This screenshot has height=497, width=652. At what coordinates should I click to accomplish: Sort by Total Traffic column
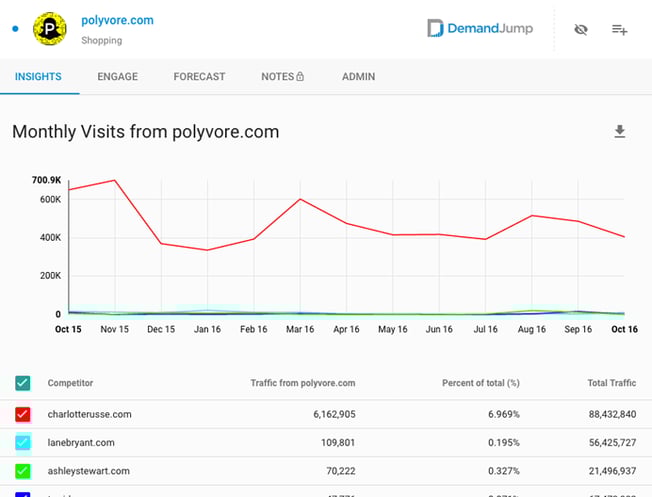pos(612,383)
